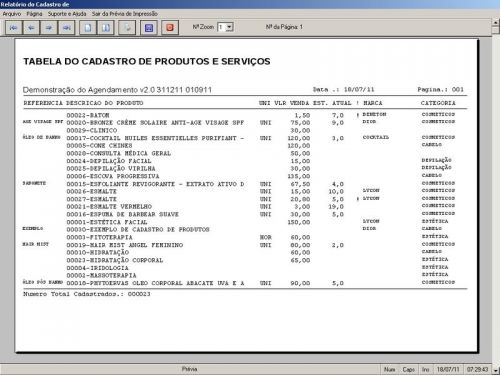
Task: Jump to the last page arrow icon
Action: coord(67,28)
